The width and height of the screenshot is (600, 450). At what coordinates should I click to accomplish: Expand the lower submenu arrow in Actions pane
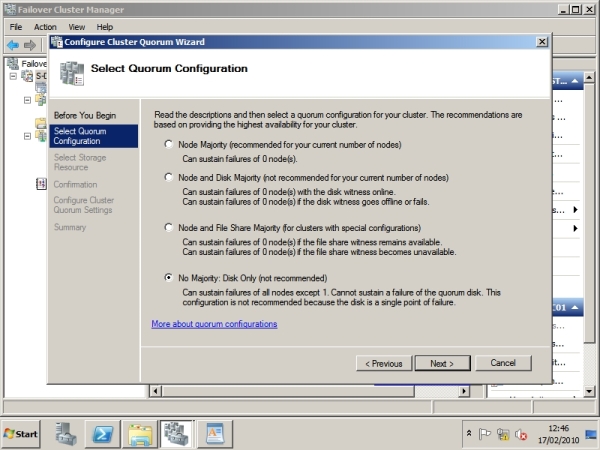(x=575, y=228)
